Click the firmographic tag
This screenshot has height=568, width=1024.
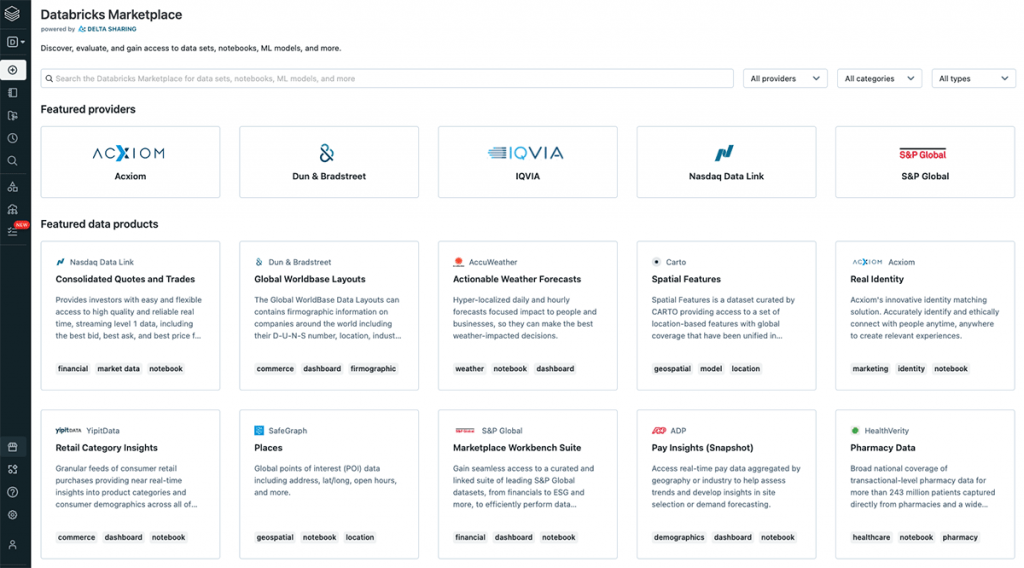373,369
